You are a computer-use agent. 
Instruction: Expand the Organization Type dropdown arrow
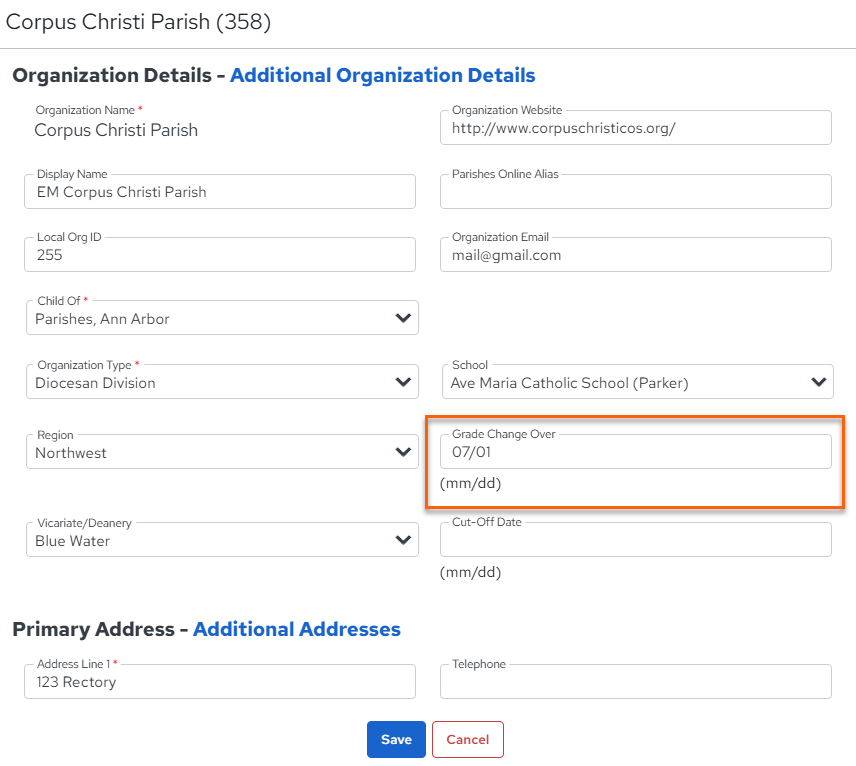click(x=403, y=382)
